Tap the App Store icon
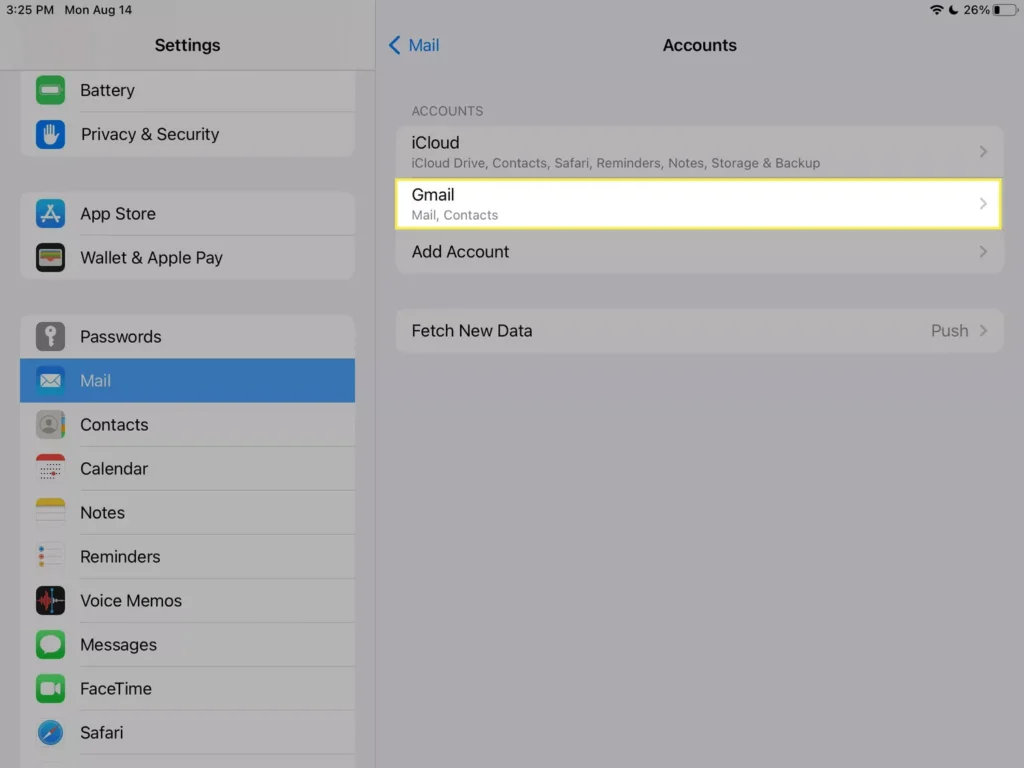 50,214
